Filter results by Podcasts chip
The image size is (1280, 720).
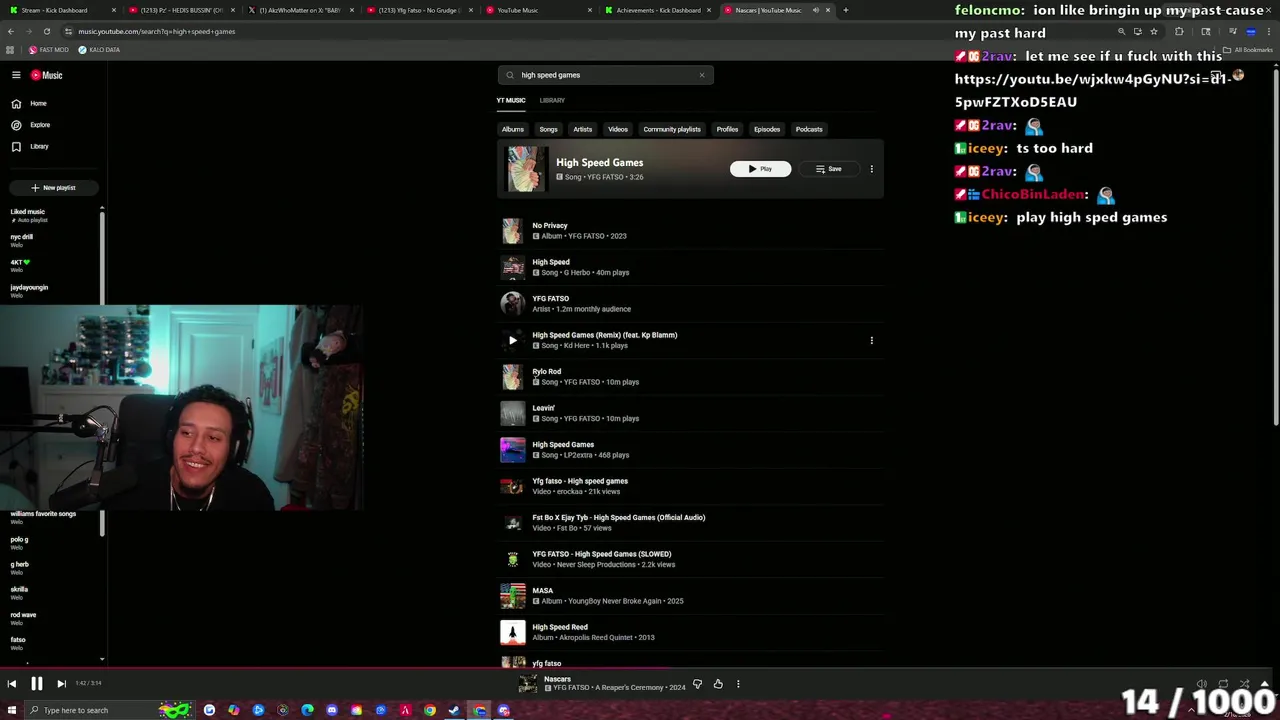pos(809,129)
